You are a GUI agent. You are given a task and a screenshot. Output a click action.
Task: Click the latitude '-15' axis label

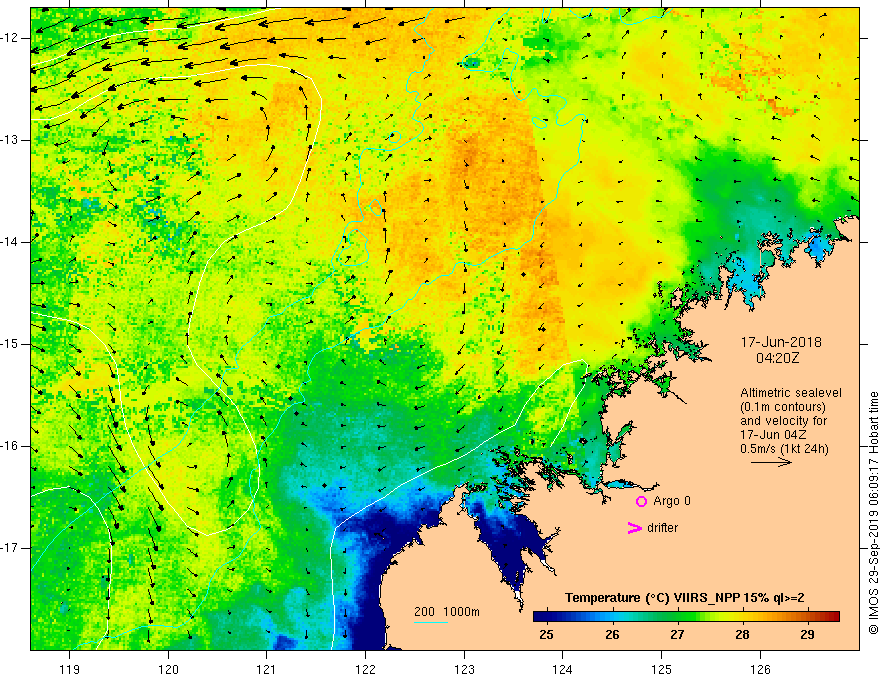click(x=11, y=344)
